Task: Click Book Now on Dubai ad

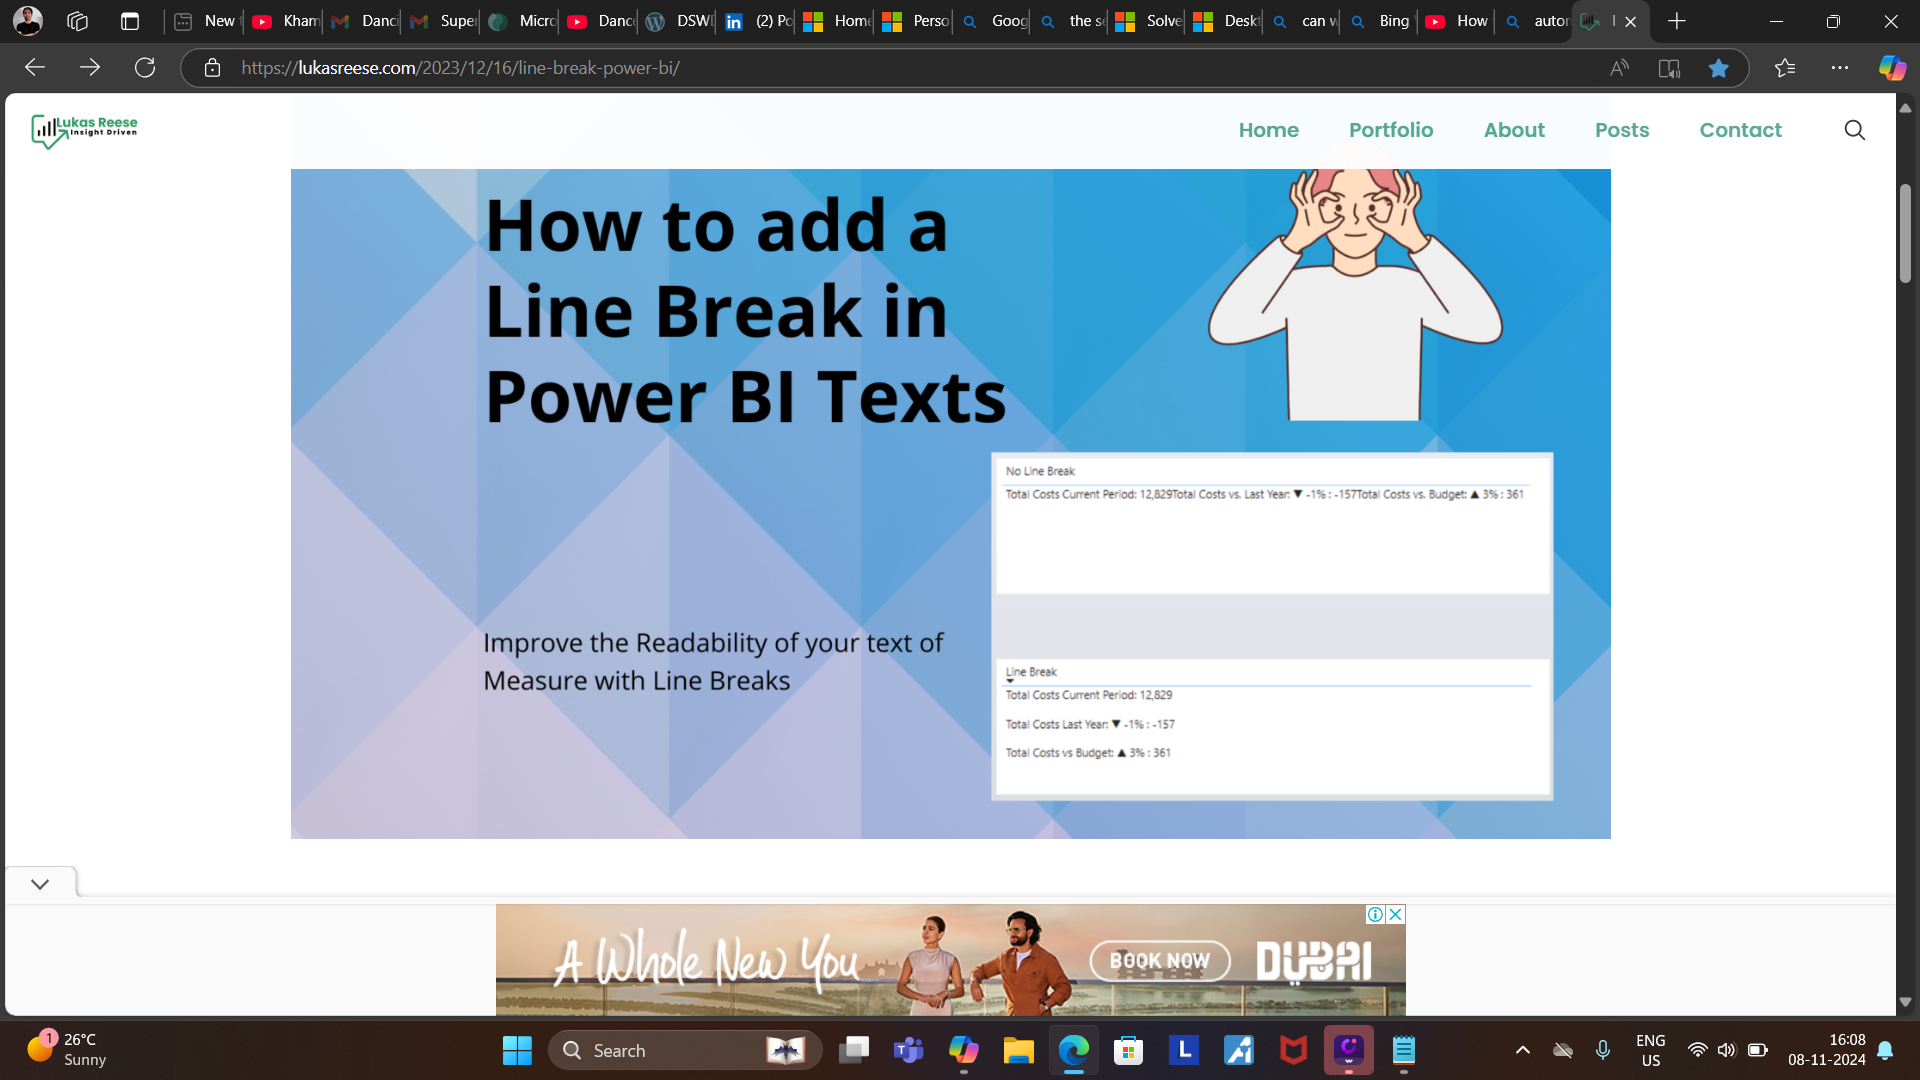Action: (x=1160, y=961)
